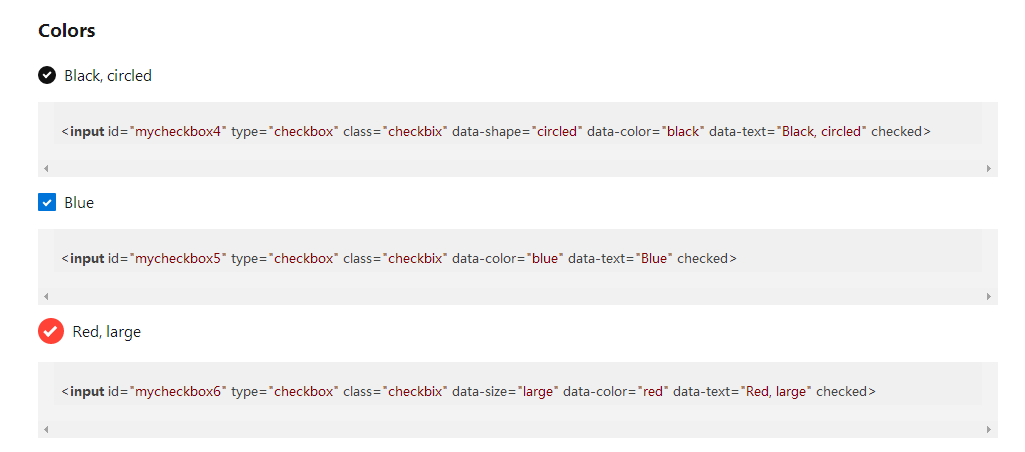Click the data-size "large" value in code
The image size is (1025, 452).
(538, 392)
